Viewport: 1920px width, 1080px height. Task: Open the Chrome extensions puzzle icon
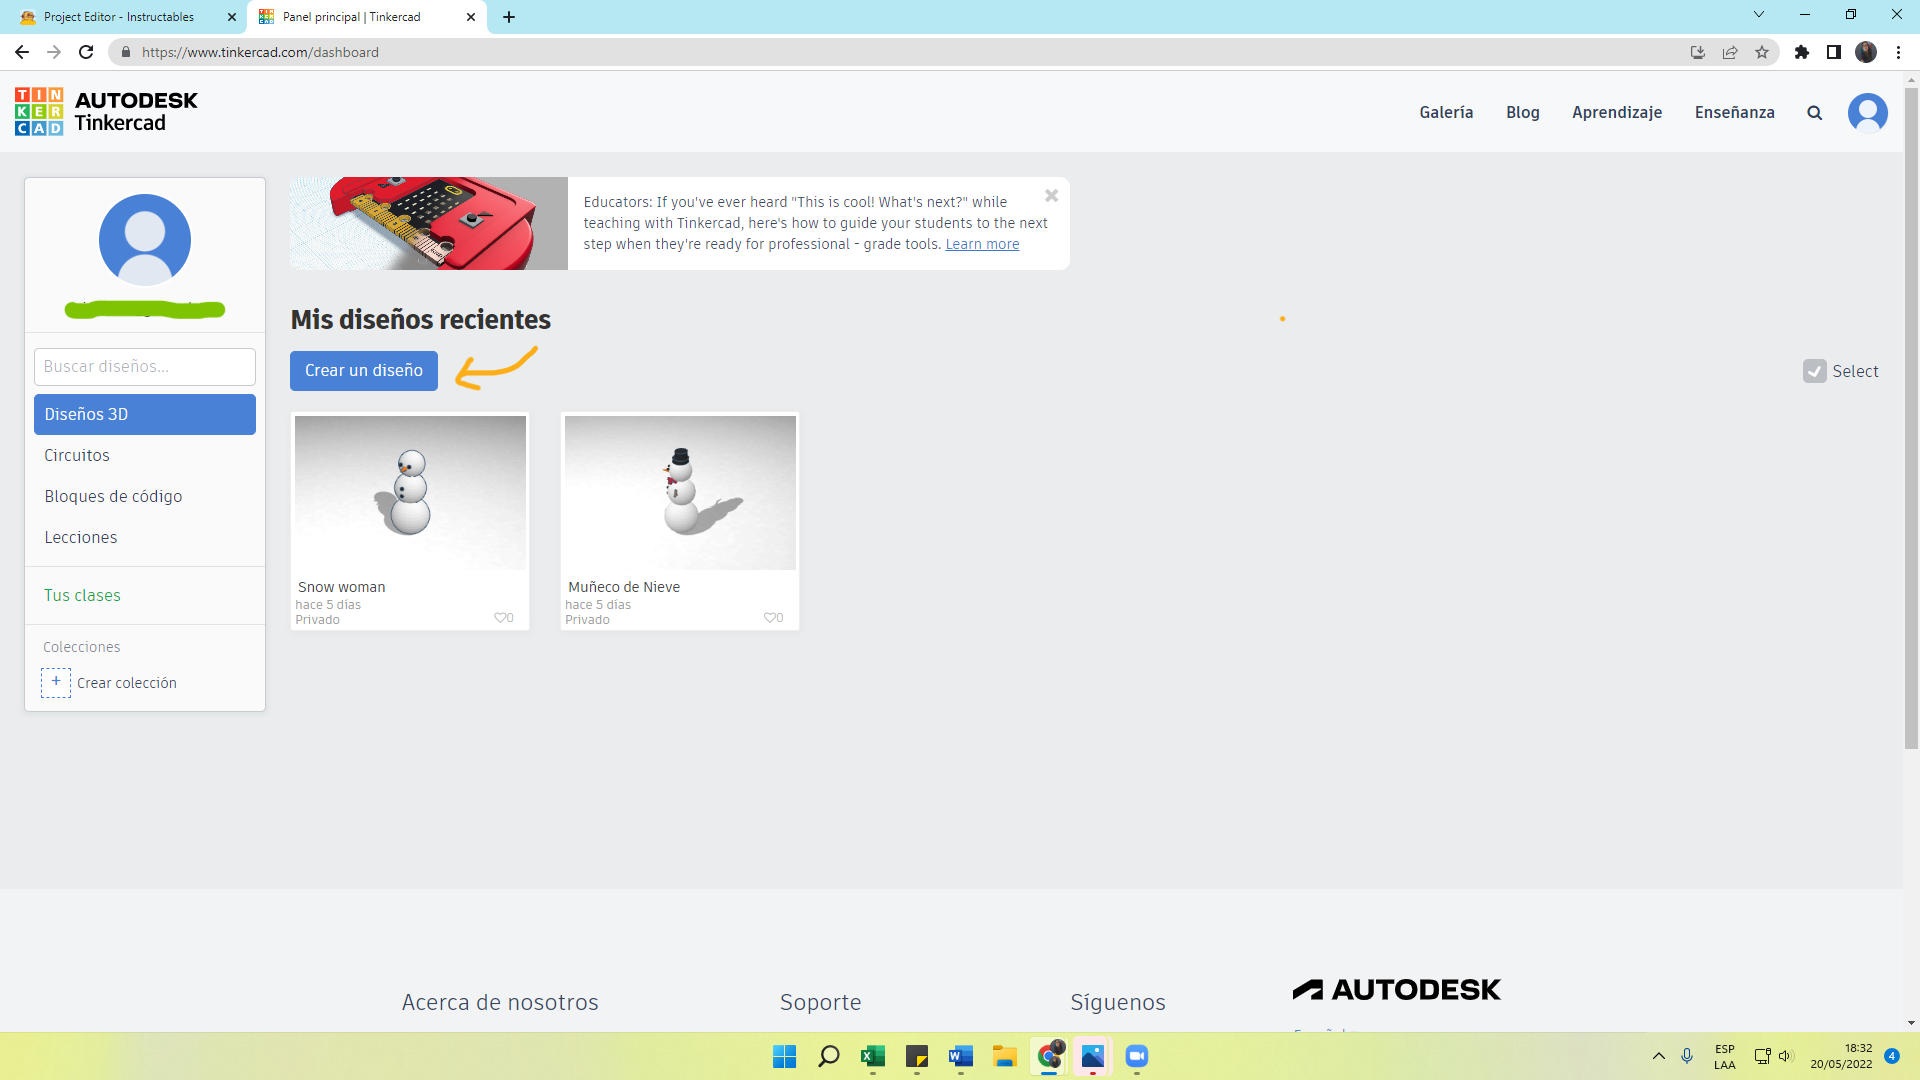(1802, 52)
